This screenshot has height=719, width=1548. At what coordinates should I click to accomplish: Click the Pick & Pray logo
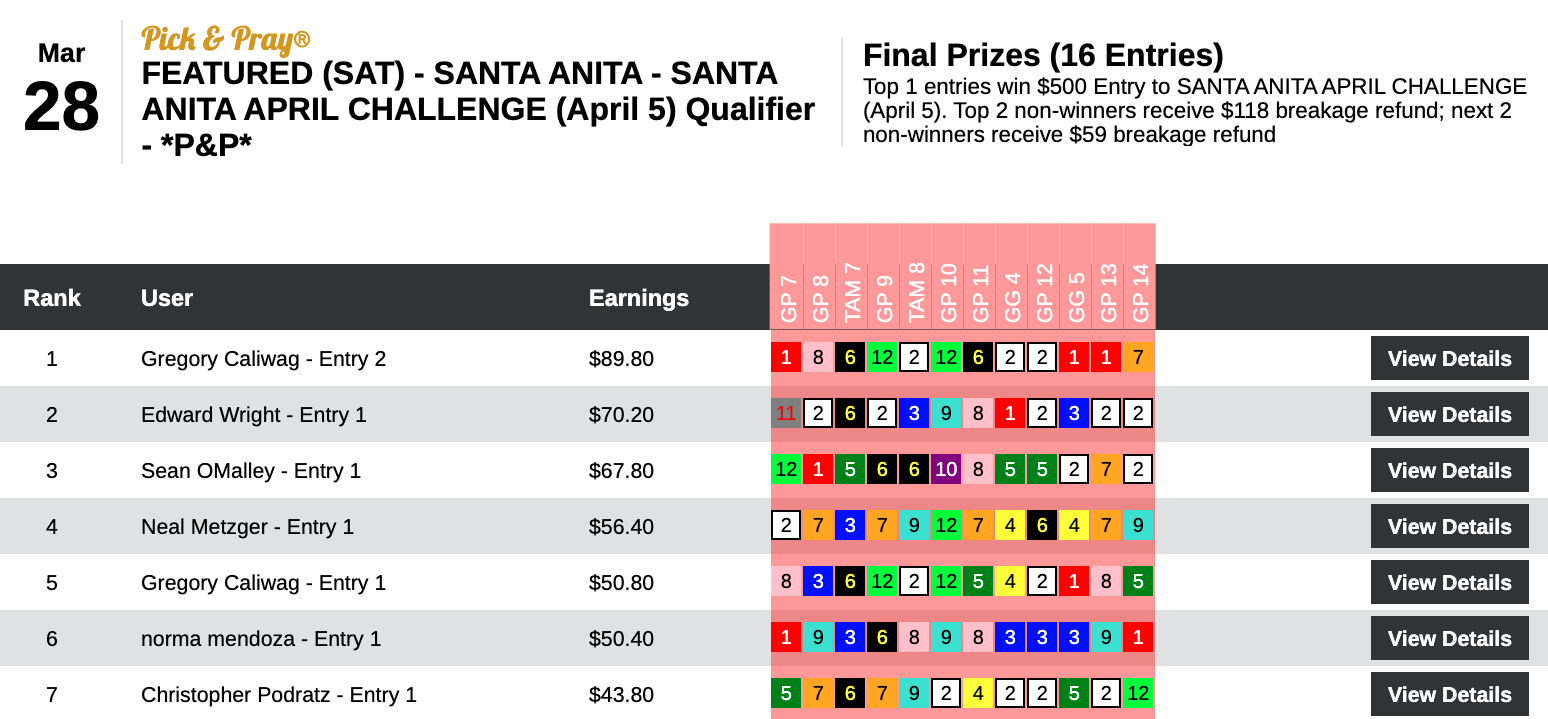coord(226,39)
